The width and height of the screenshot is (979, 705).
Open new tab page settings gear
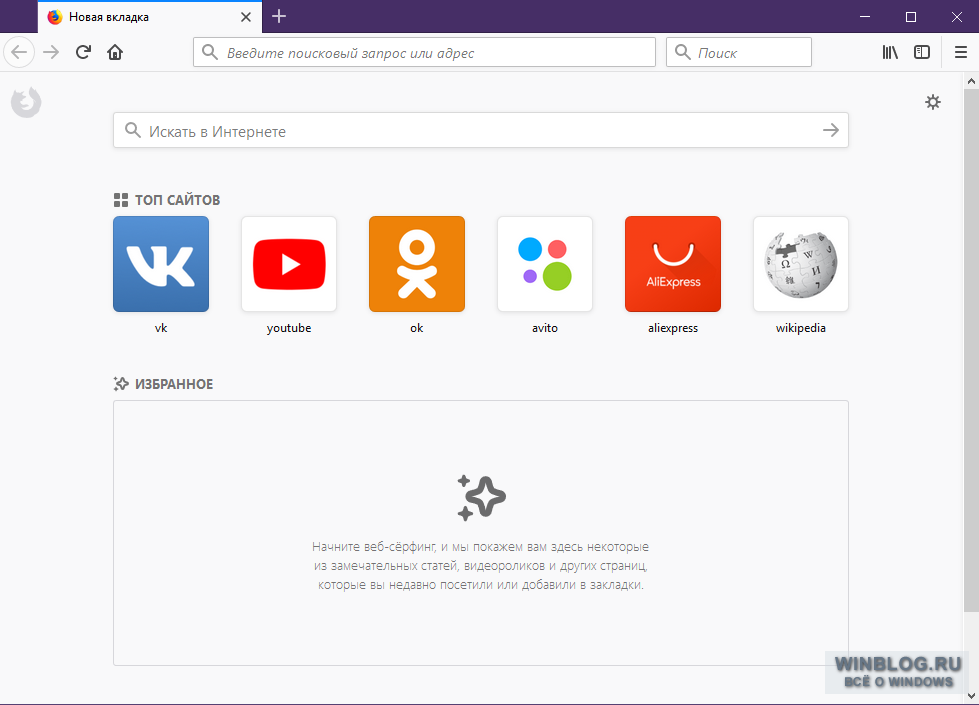coord(933,102)
